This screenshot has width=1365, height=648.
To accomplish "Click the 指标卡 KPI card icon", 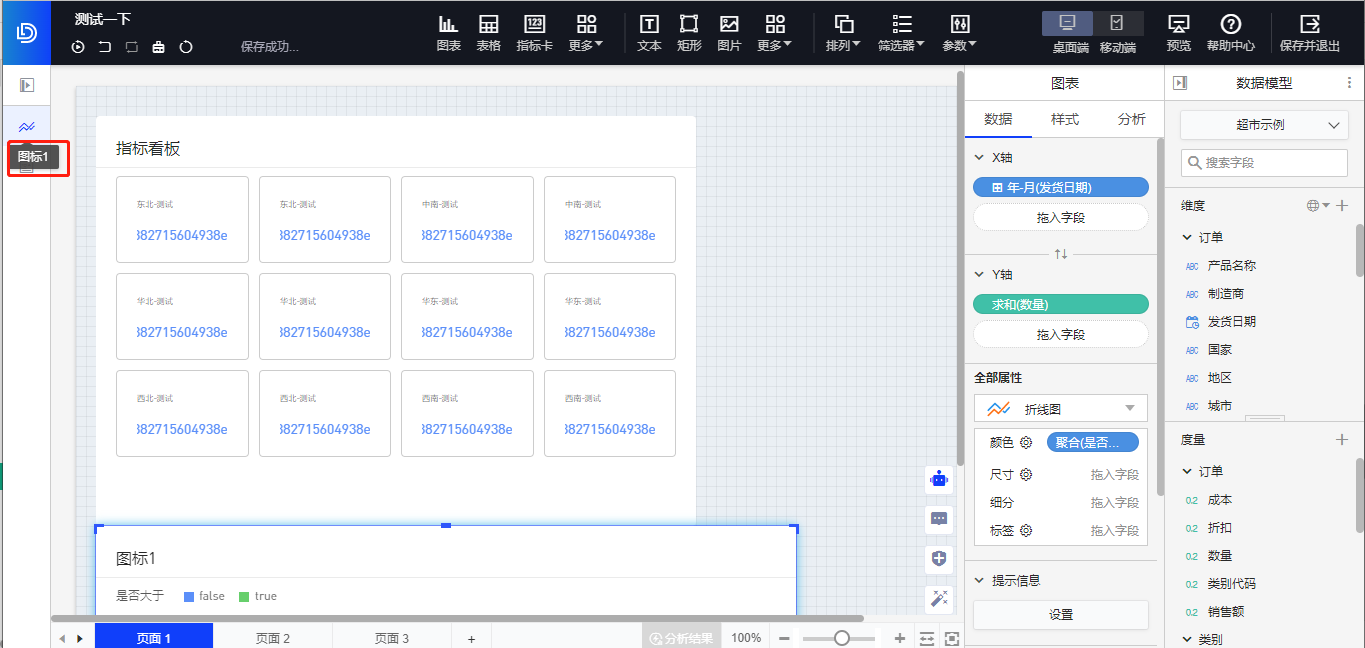I will pos(534,25).
